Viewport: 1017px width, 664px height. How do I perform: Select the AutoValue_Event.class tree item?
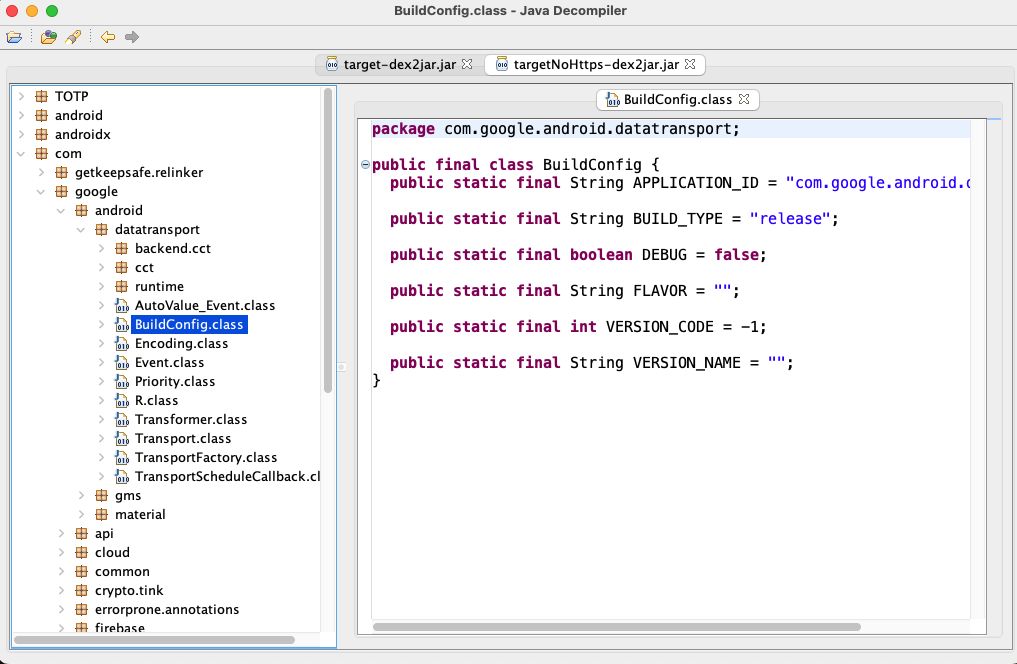(x=205, y=305)
